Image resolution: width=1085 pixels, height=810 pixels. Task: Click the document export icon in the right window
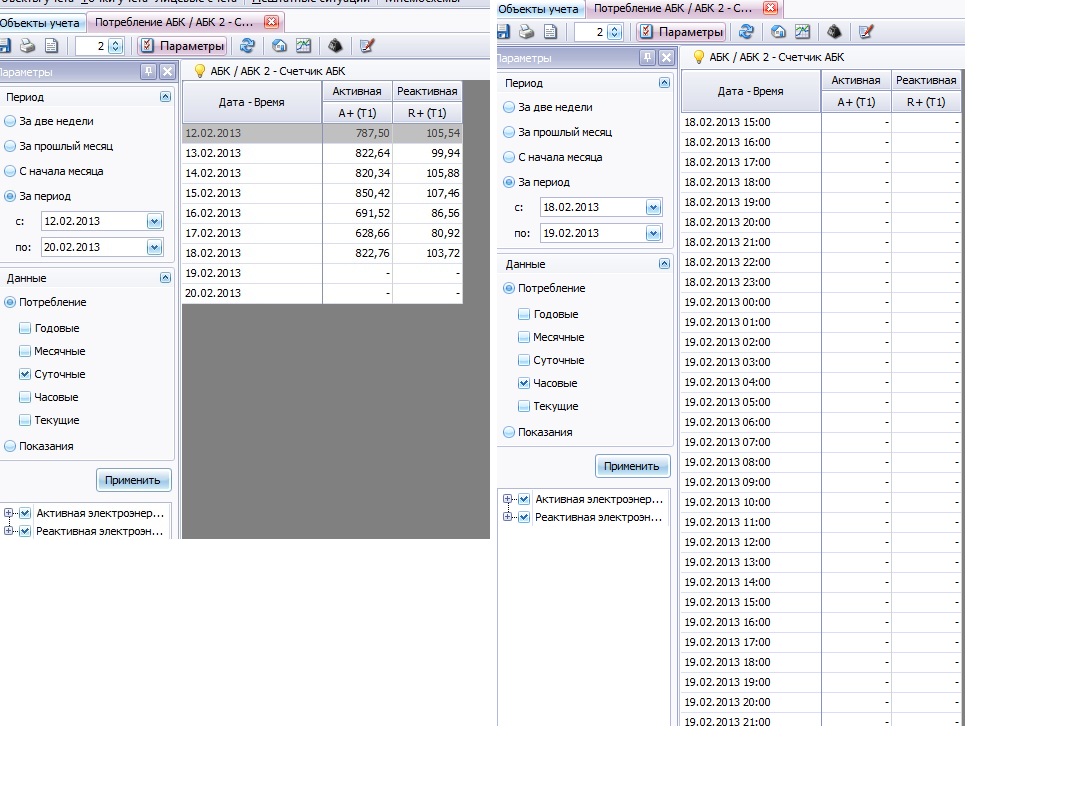550,32
